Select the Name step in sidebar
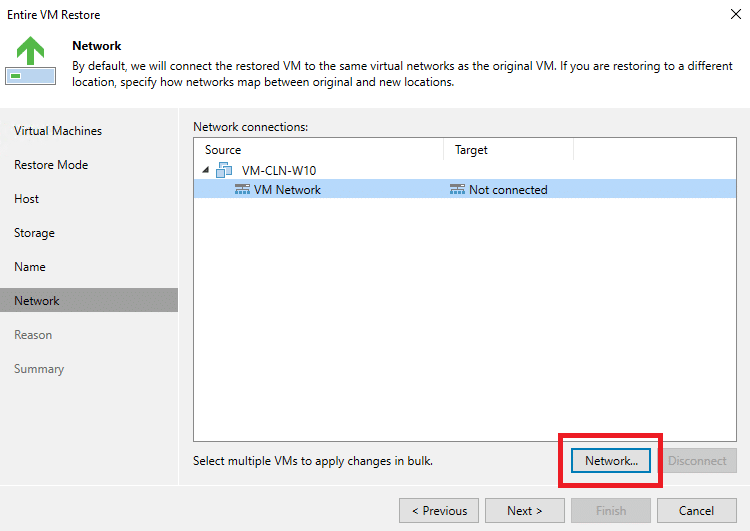This screenshot has height=531, width=750. pyautogui.click(x=30, y=266)
